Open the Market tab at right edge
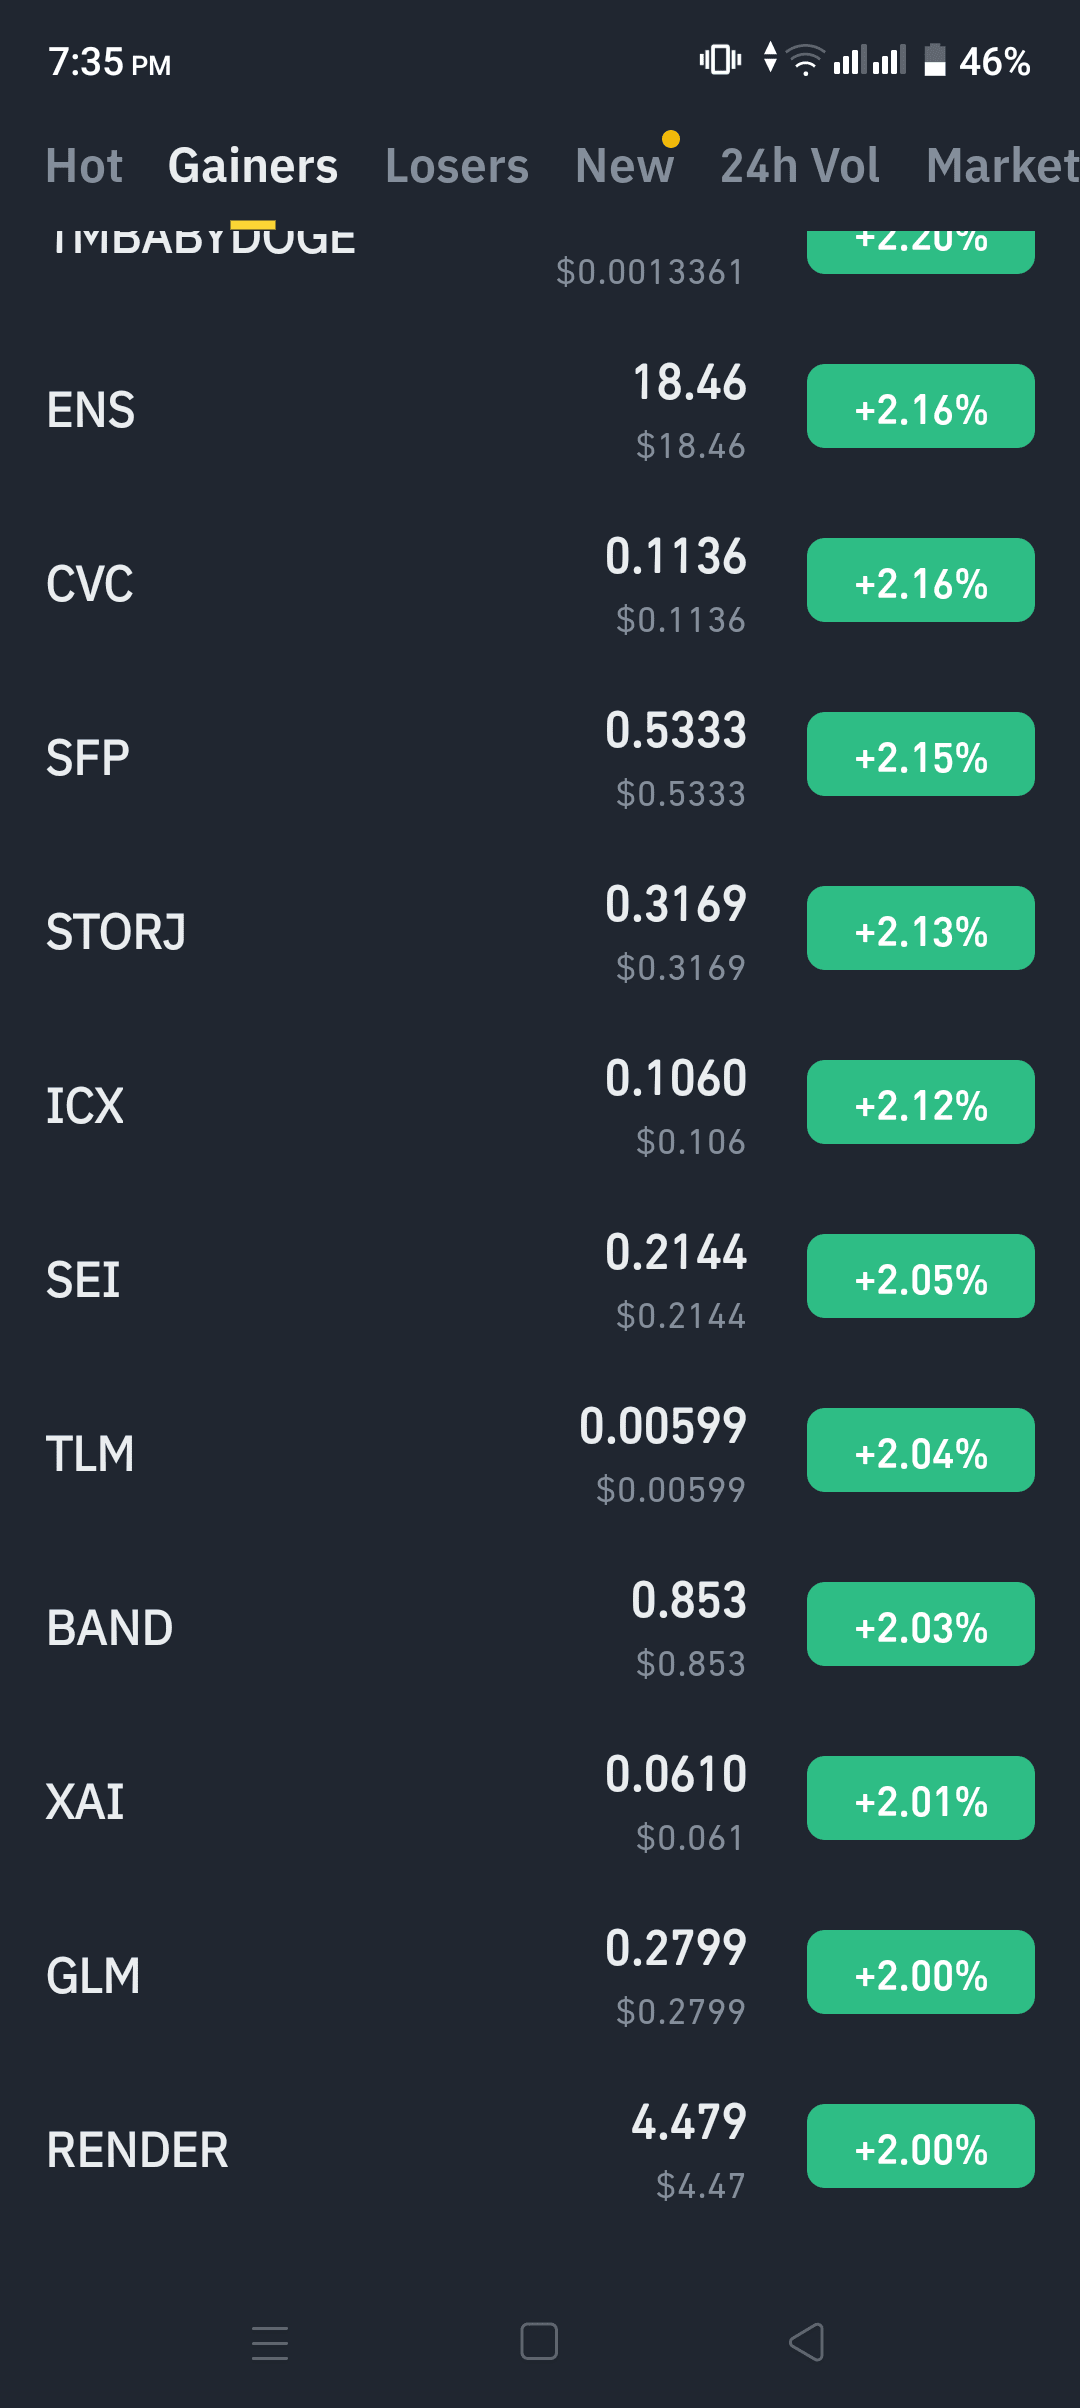Image resolution: width=1080 pixels, height=2408 pixels. (1003, 166)
